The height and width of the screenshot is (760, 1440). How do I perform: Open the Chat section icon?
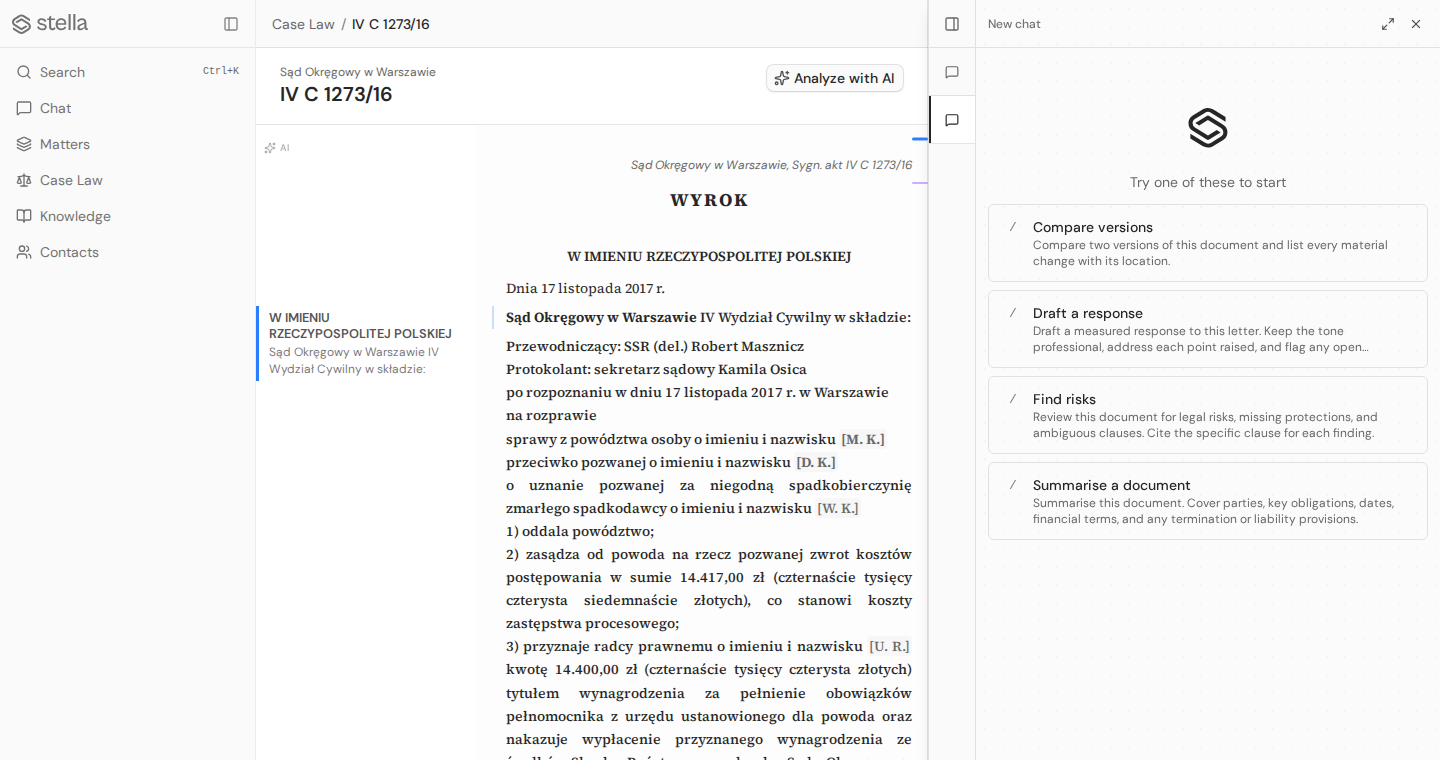coord(24,108)
